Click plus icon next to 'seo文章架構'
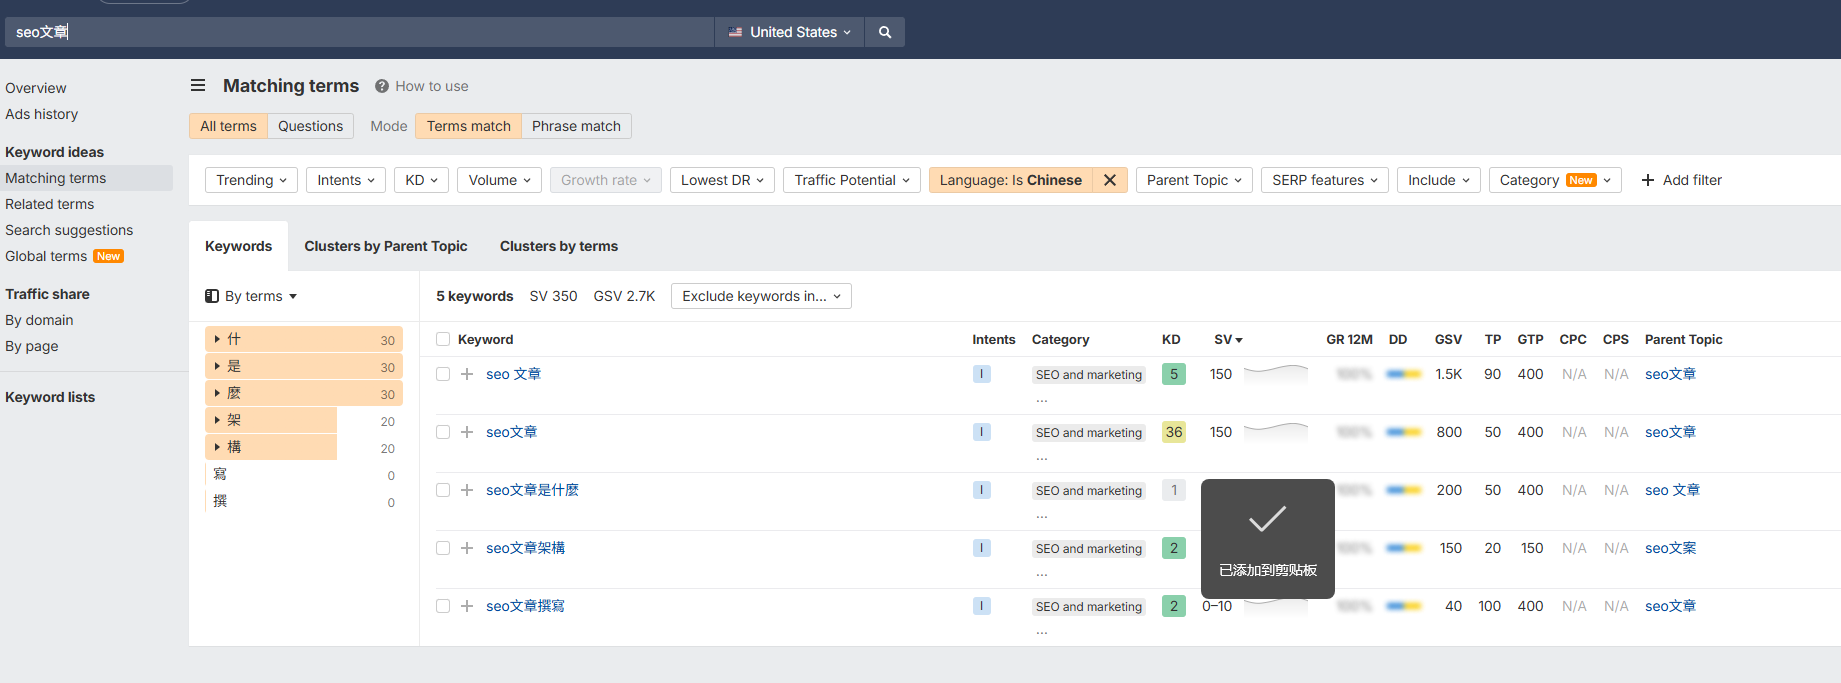The height and width of the screenshot is (683, 1841). 467,548
